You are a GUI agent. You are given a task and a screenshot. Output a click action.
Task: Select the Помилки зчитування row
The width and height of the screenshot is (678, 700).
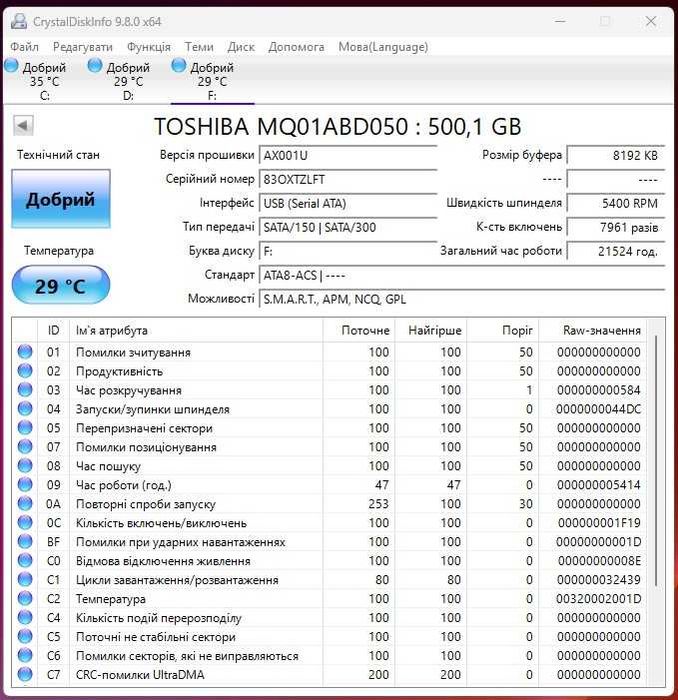coord(329,352)
